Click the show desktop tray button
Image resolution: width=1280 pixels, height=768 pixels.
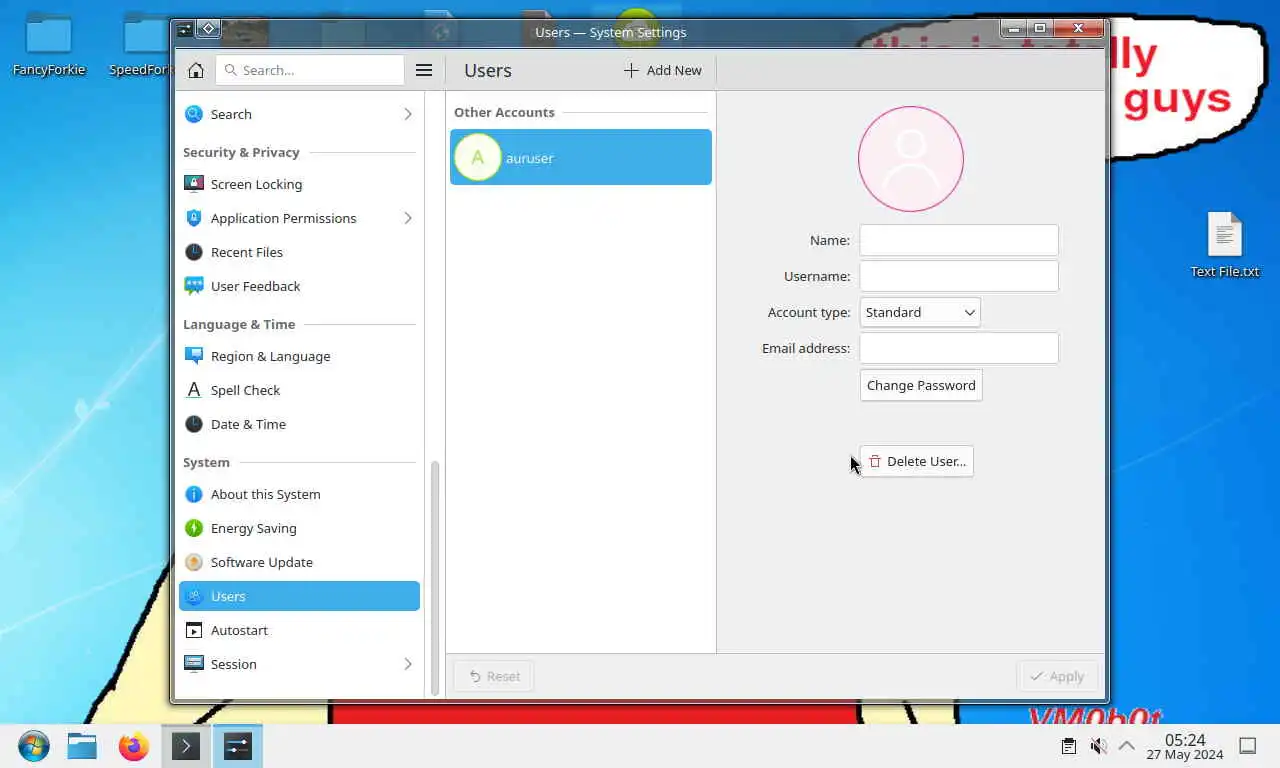coord(1248,746)
